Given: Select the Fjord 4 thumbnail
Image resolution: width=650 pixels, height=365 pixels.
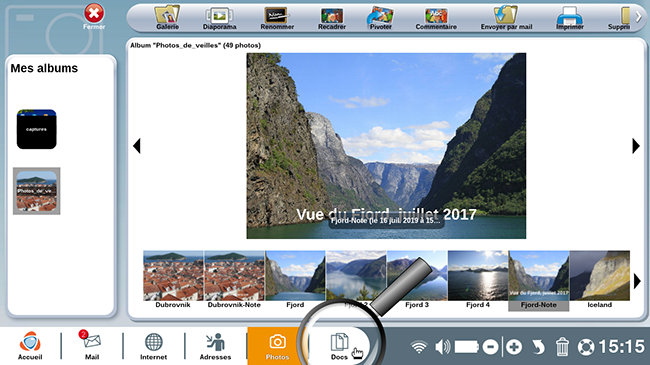Looking at the screenshot, I should tap(478, 280).
